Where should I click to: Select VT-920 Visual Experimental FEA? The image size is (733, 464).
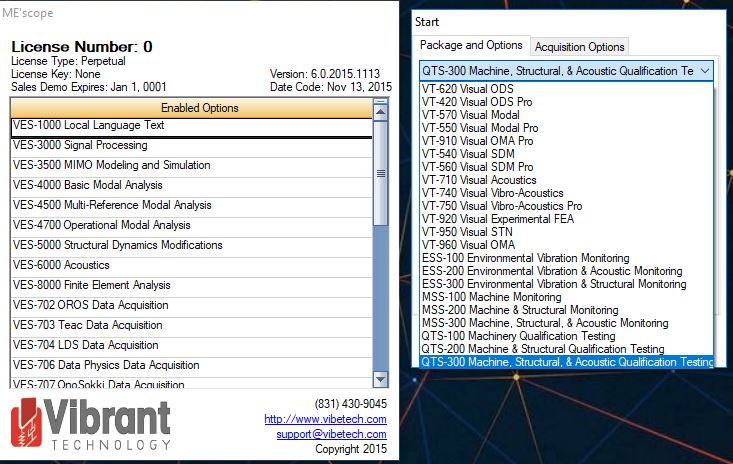coord(493,219)
